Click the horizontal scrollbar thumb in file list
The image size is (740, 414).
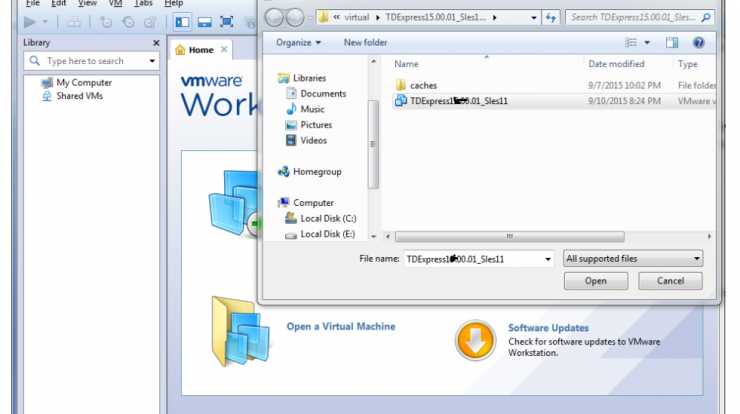click(x=510, y=237)
